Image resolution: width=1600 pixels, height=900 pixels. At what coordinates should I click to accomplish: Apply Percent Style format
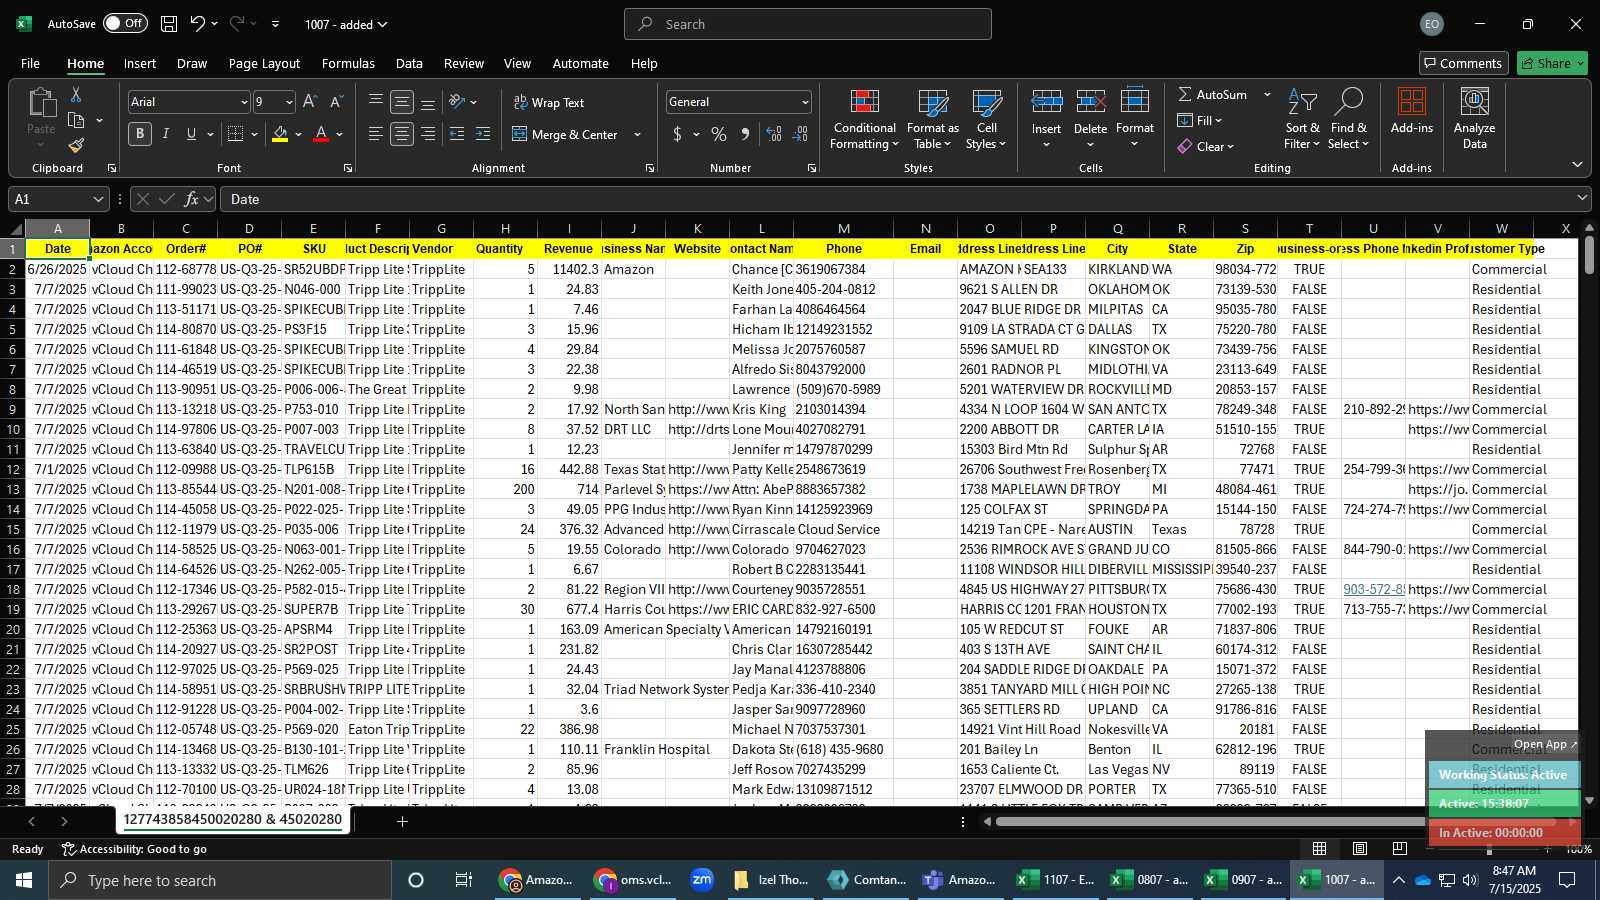719,134
